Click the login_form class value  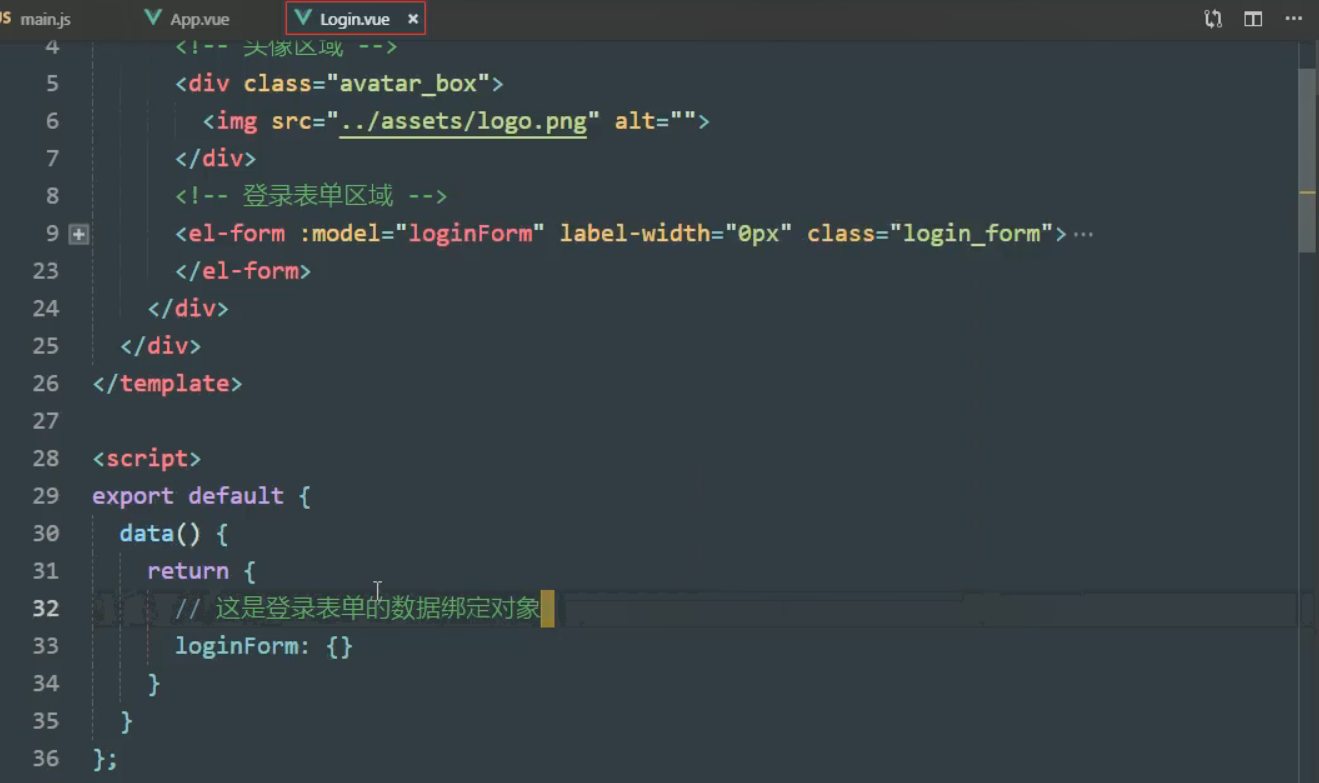point(971,234)
